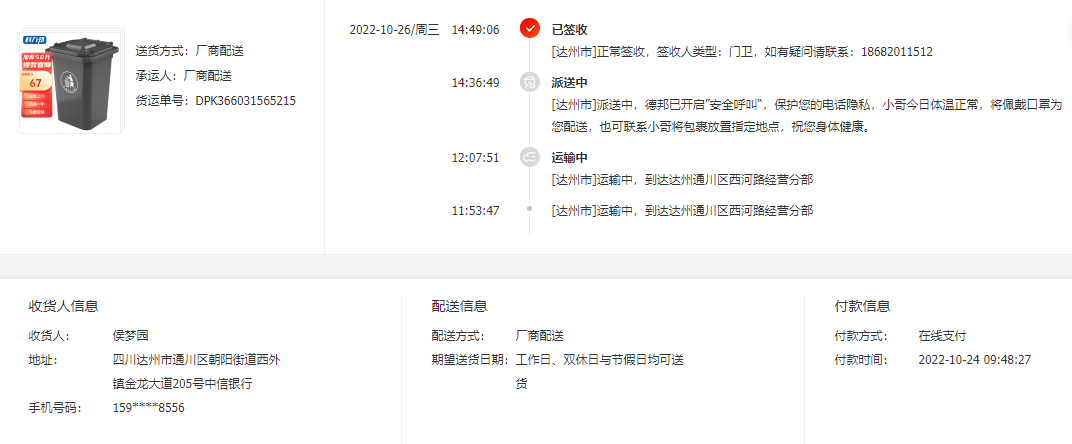Click the 14:49:06 timestamp

pos(475,29)
